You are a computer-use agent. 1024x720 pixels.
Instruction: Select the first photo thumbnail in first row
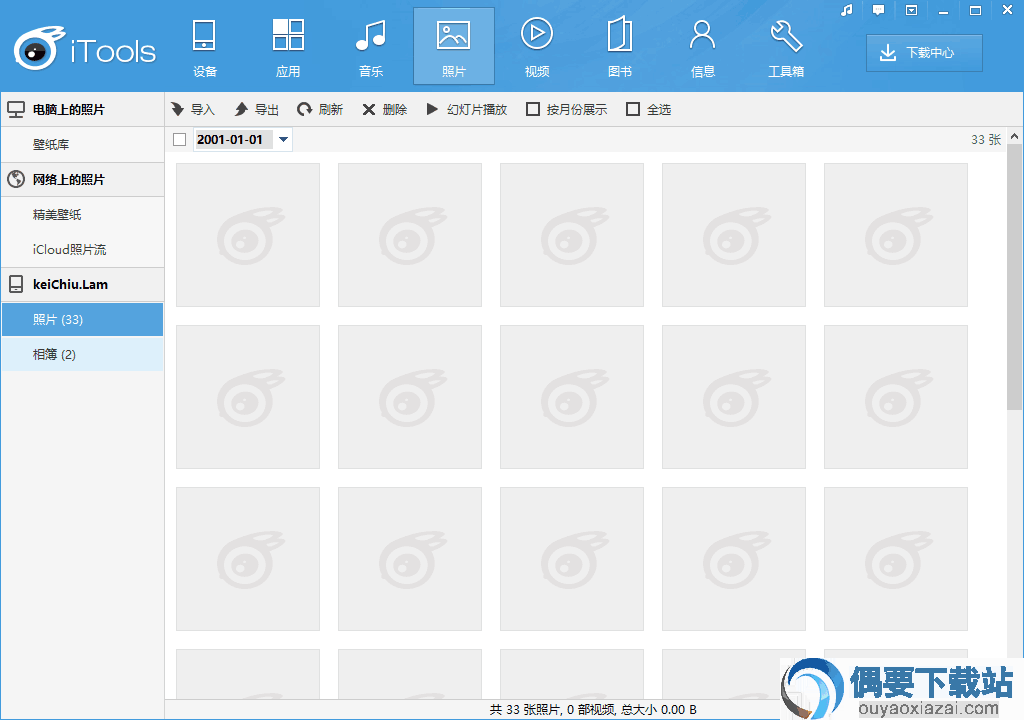point(248,235)
